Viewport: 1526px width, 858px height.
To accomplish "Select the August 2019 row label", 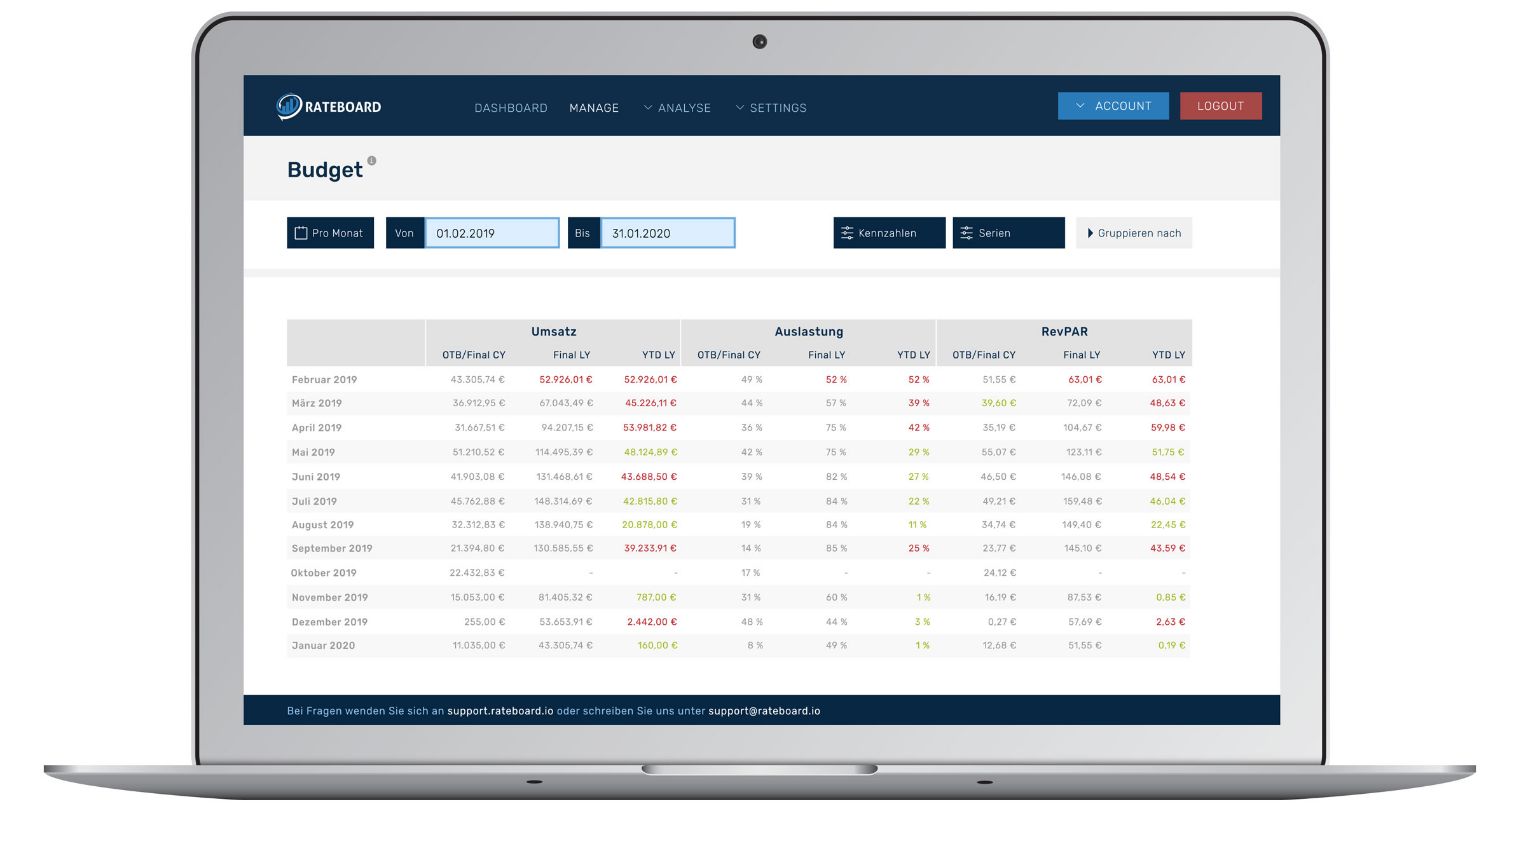I will point(322,525).
